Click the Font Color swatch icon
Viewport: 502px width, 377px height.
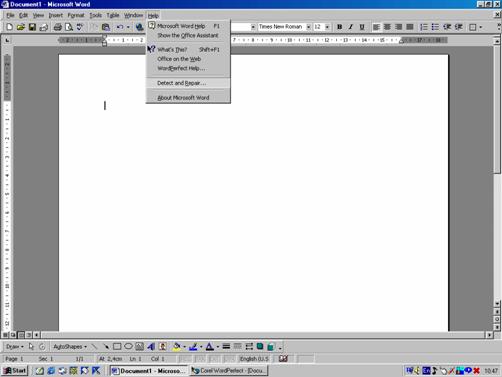click(210, 347)
